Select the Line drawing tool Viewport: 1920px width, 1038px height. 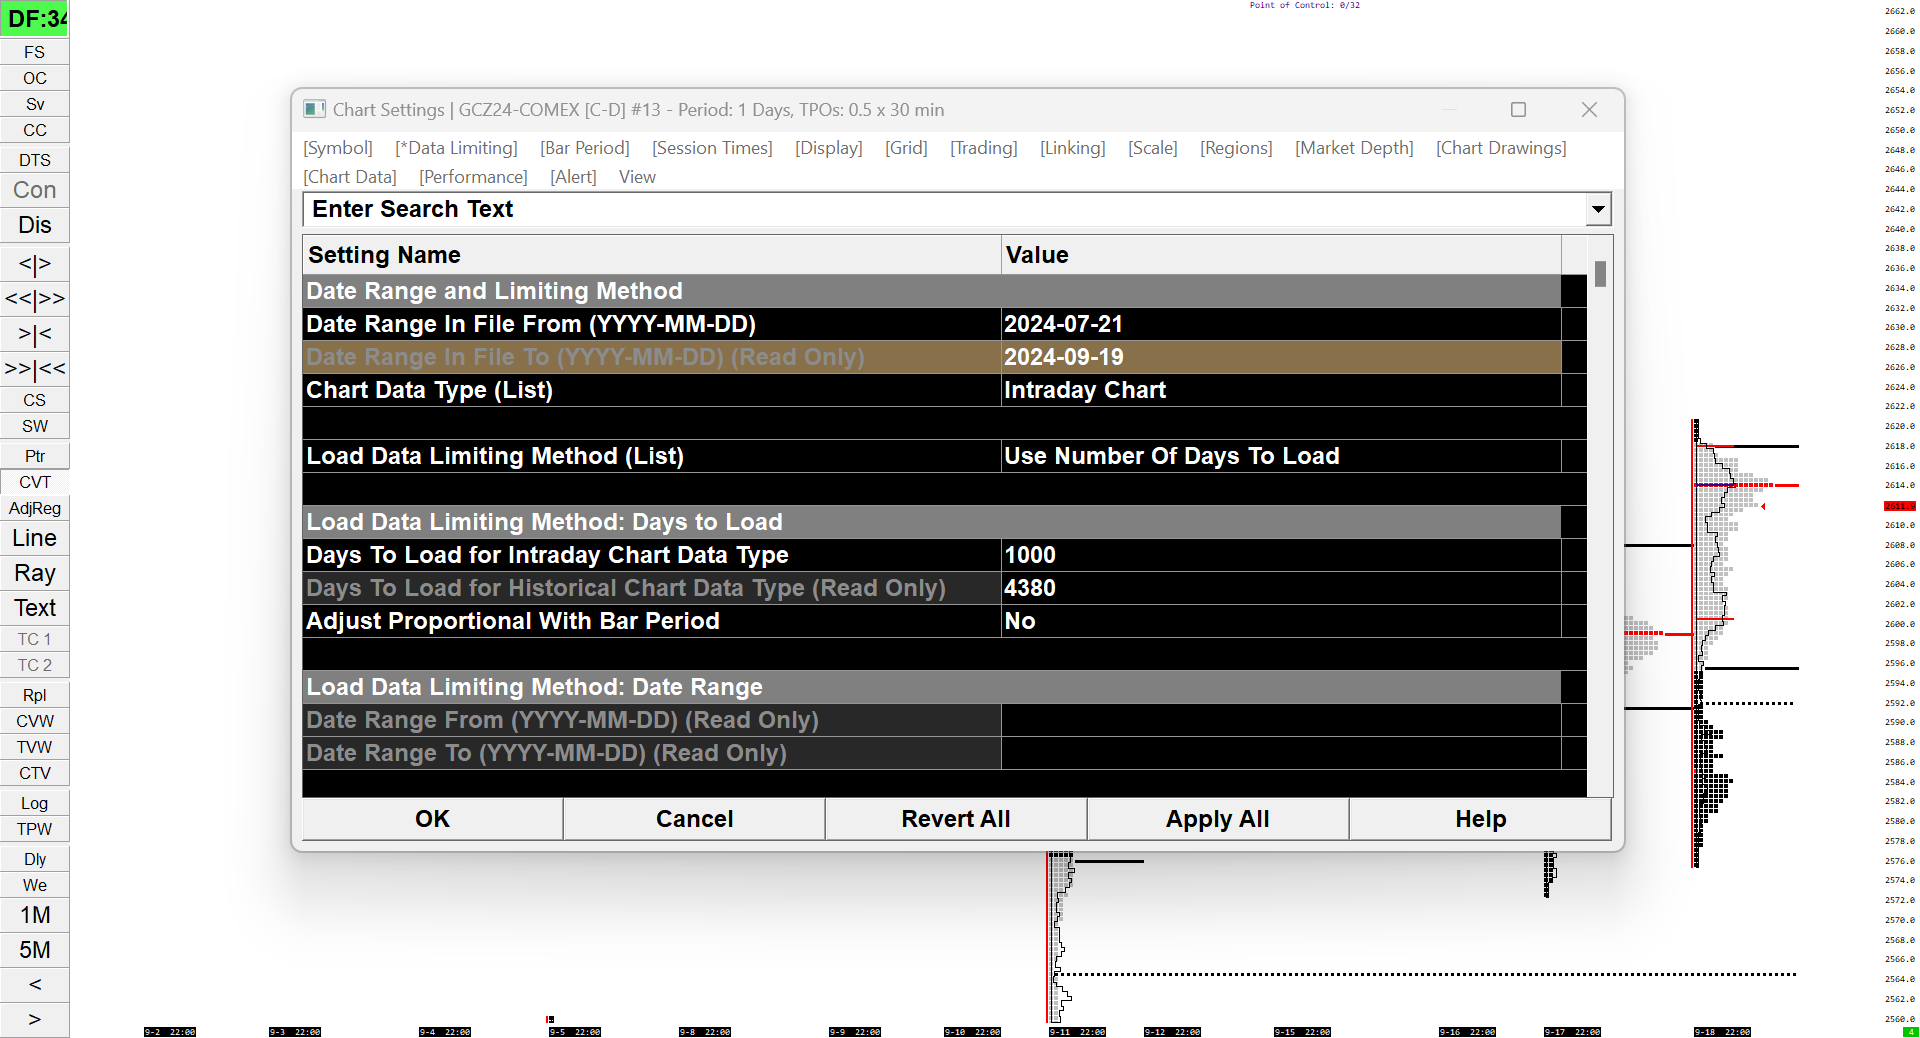pyautogui.click(x=34, y=538)
